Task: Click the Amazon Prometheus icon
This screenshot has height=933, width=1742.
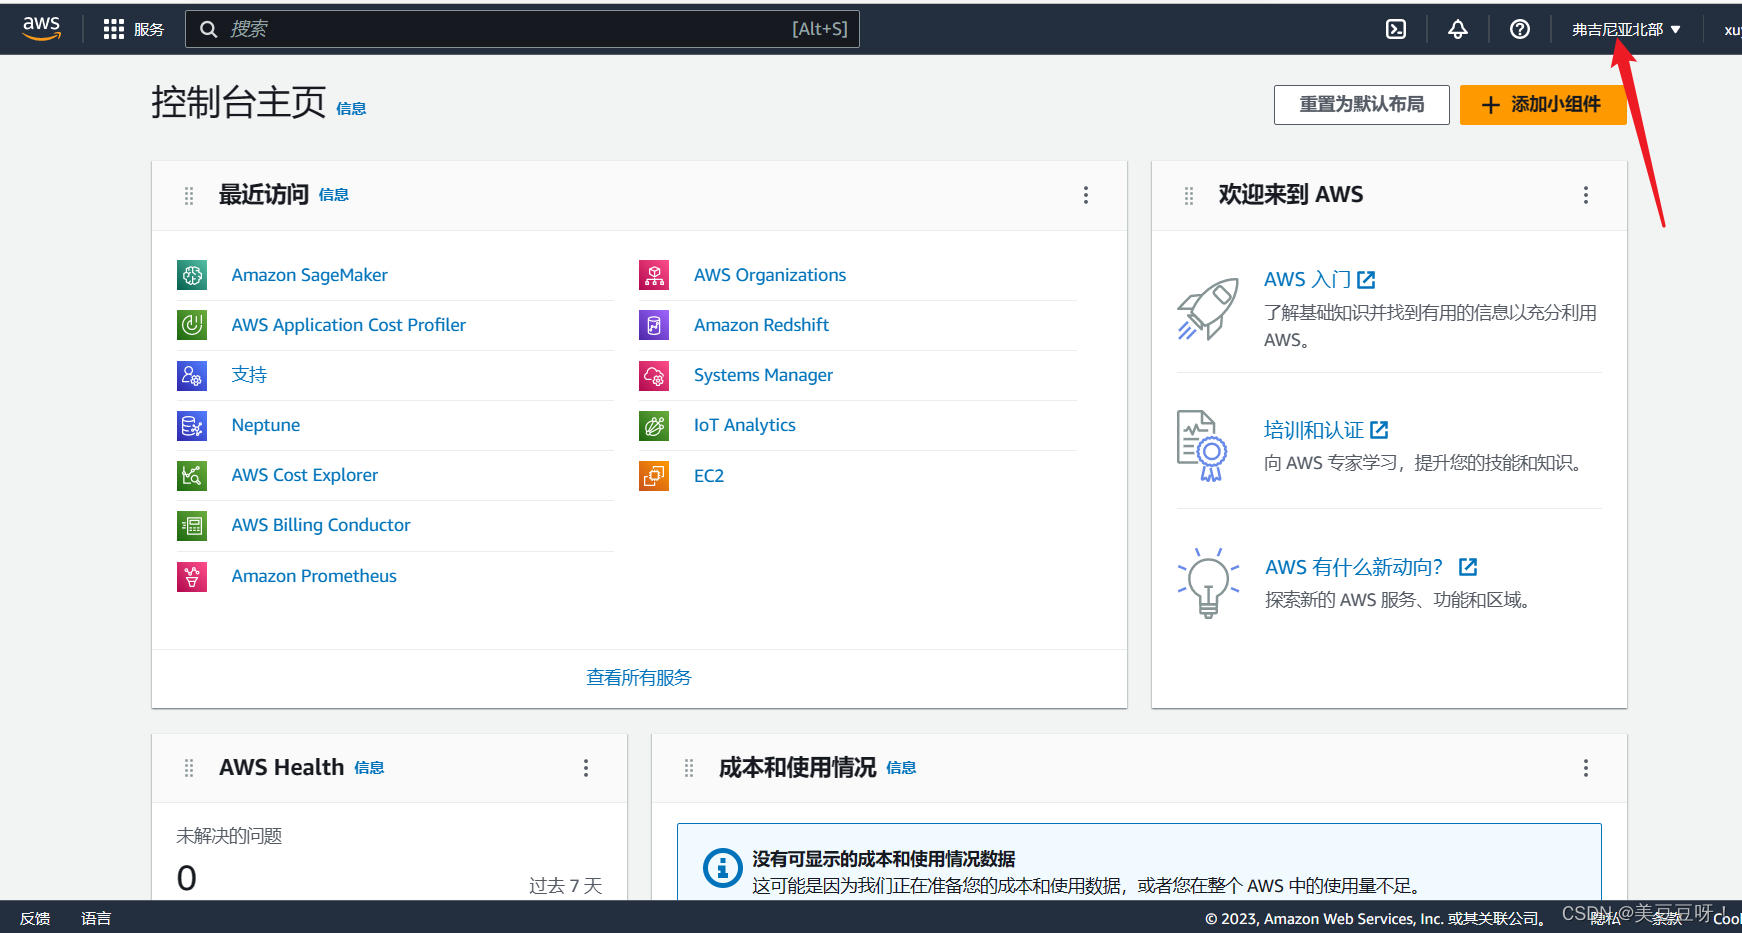Action: coord(192,576)
